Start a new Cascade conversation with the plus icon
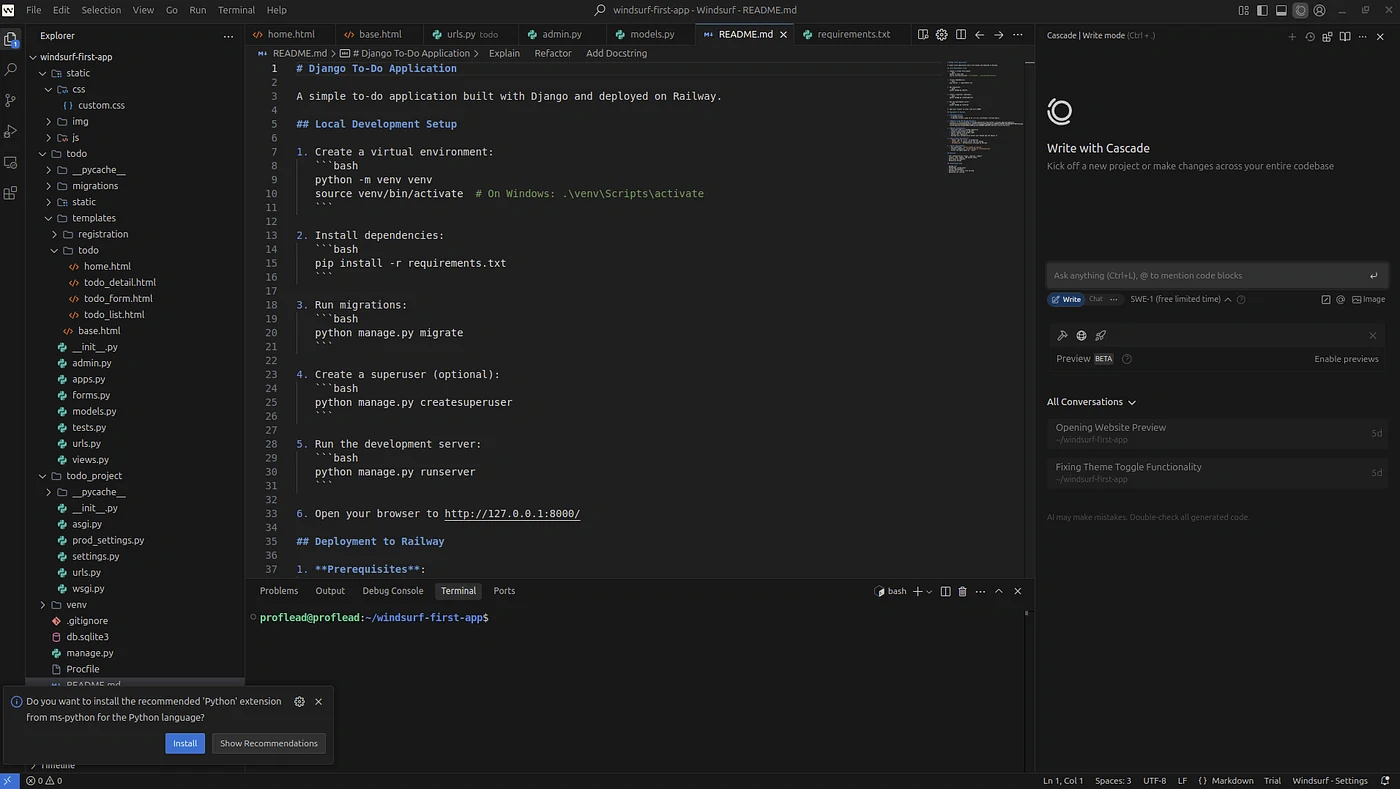The width and height of the screenshot is (1400, 789). [x=1292, y=36]
